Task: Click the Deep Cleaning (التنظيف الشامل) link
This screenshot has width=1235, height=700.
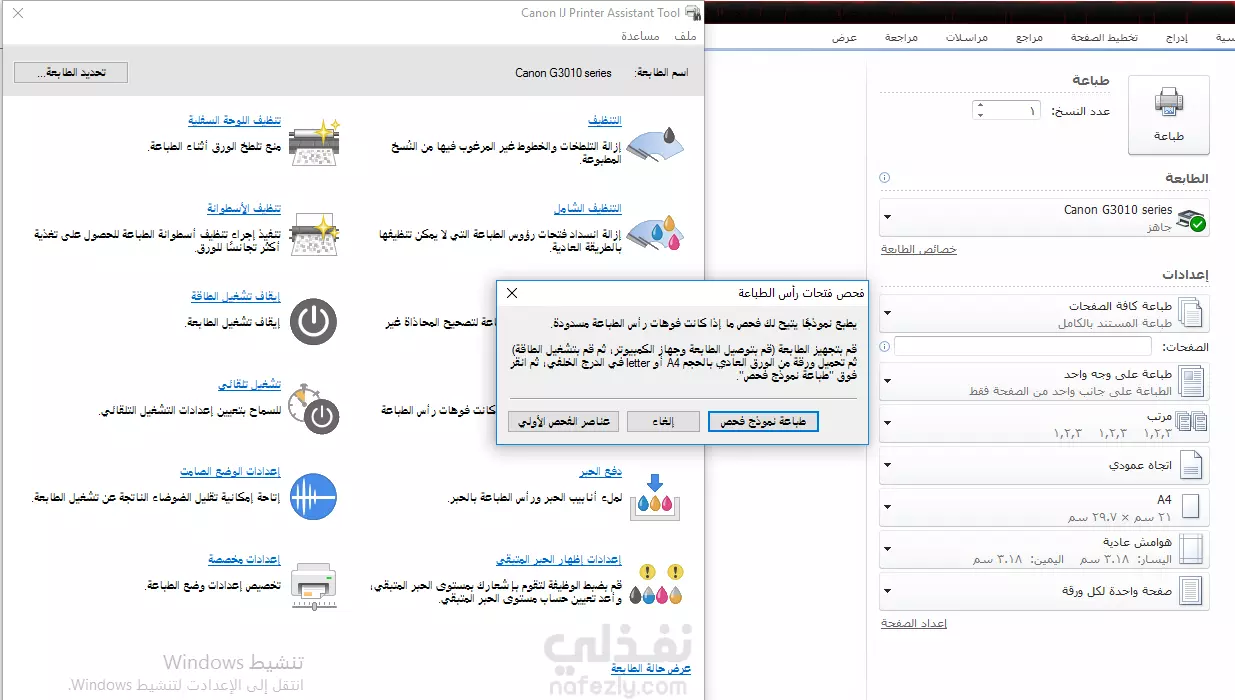Action: (x=588, y=209)
